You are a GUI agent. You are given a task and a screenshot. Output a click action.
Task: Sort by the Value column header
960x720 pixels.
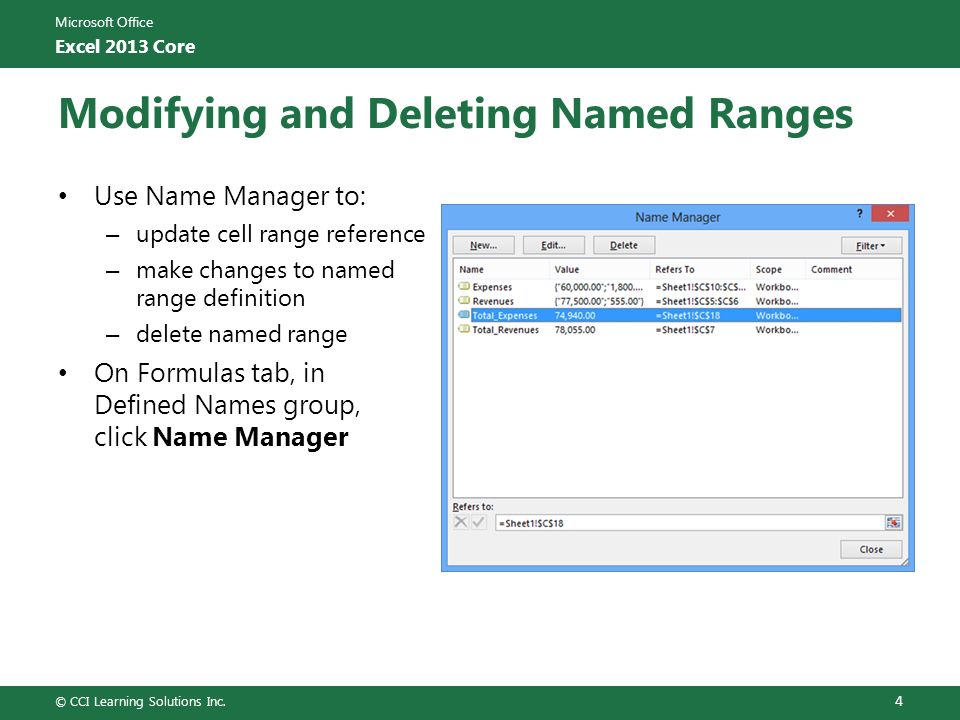[600, 269]
